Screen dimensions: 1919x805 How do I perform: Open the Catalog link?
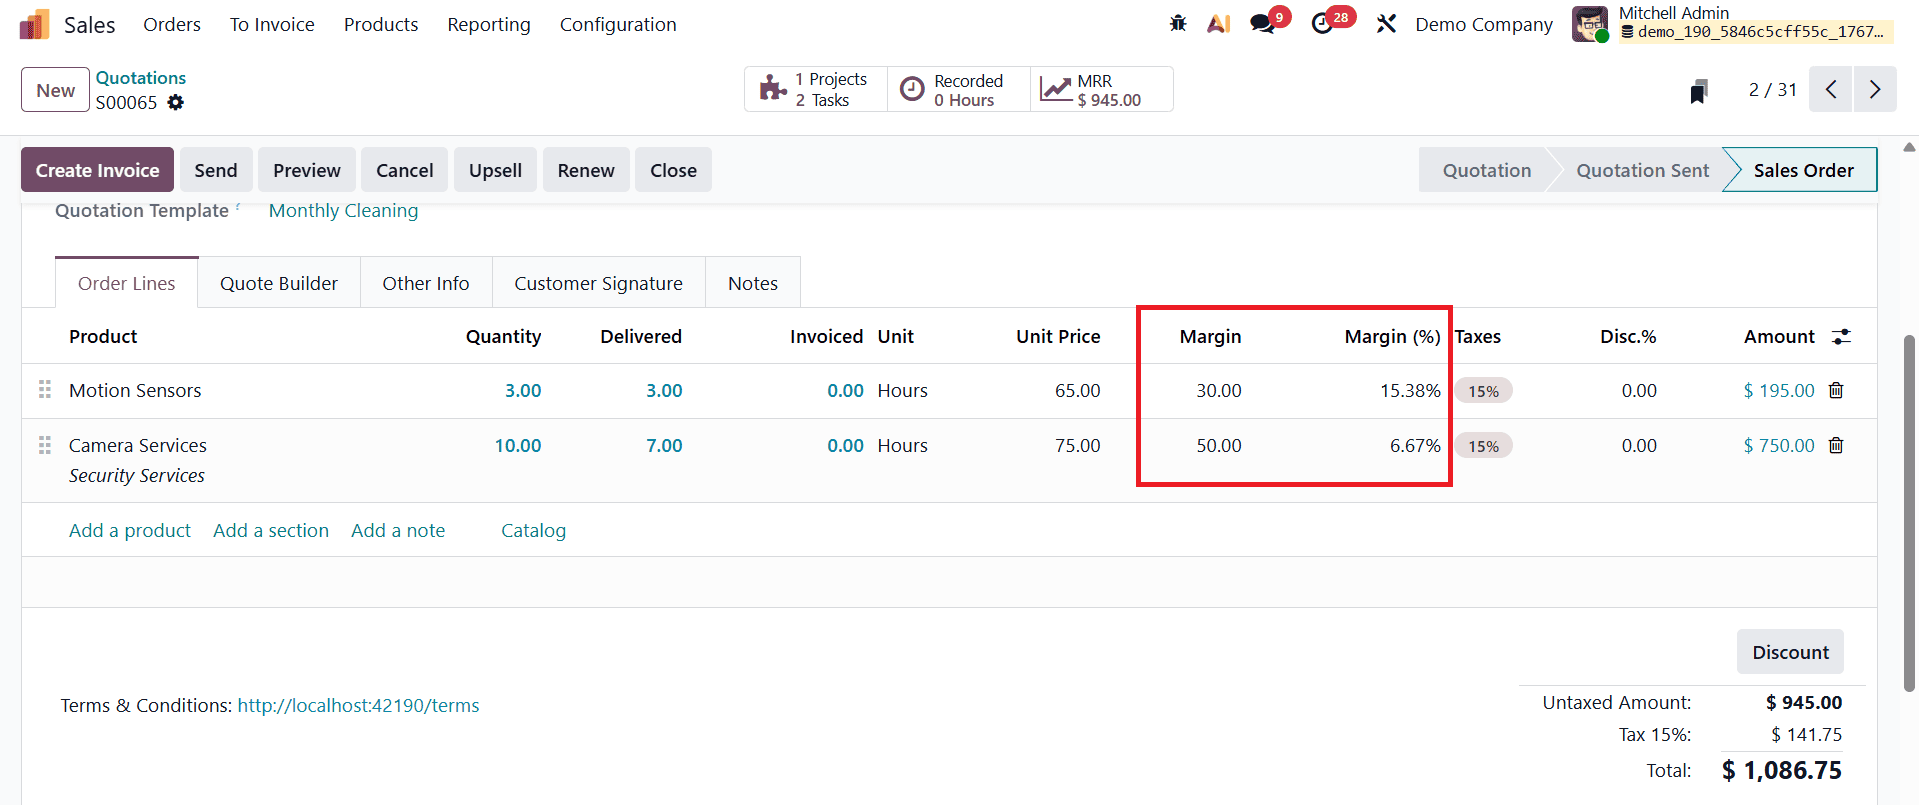[533, 530]
